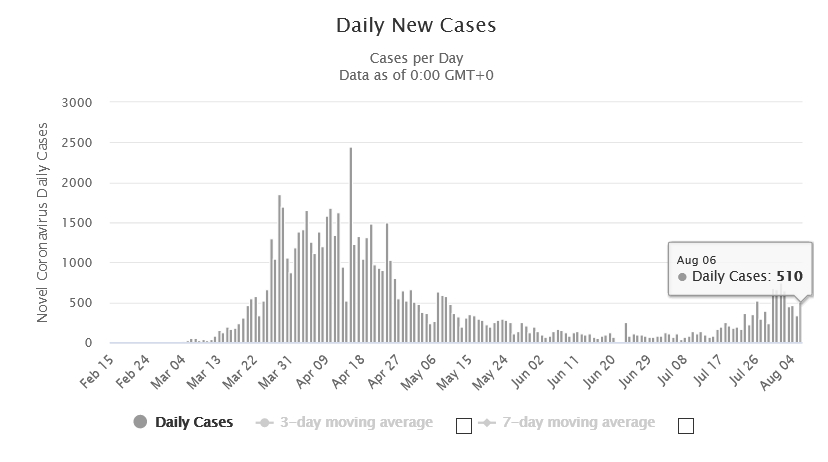Click the 7-day moving average legend marker

click(487, 422)
